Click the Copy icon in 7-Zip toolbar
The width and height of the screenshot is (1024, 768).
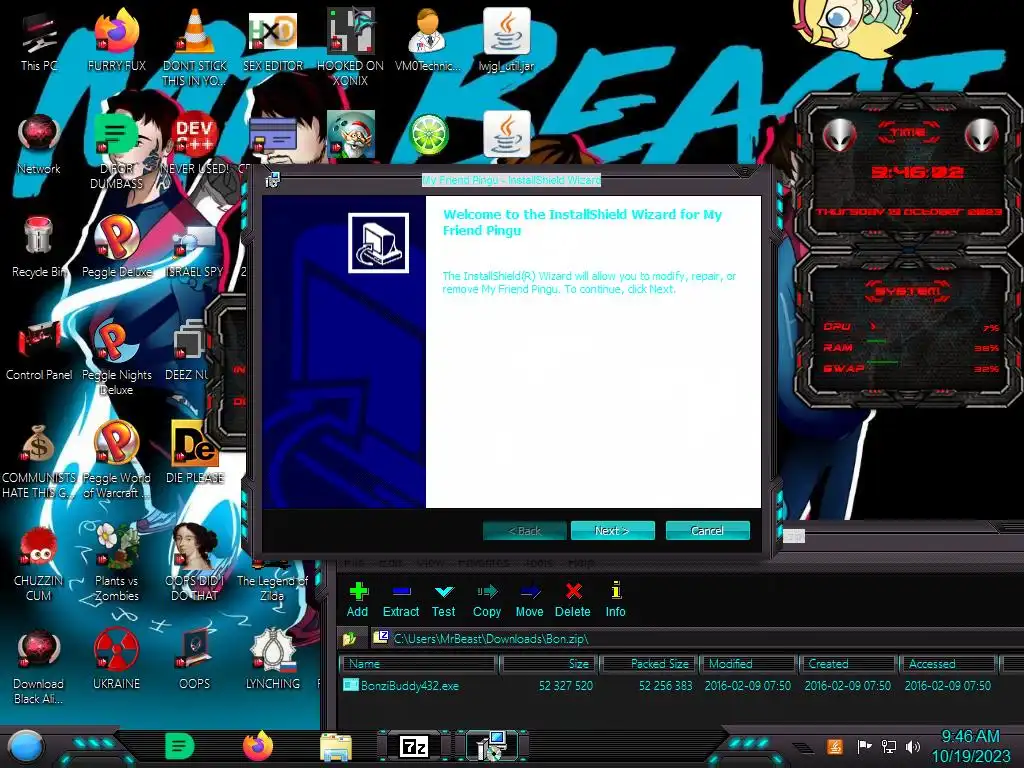[487, 600]
